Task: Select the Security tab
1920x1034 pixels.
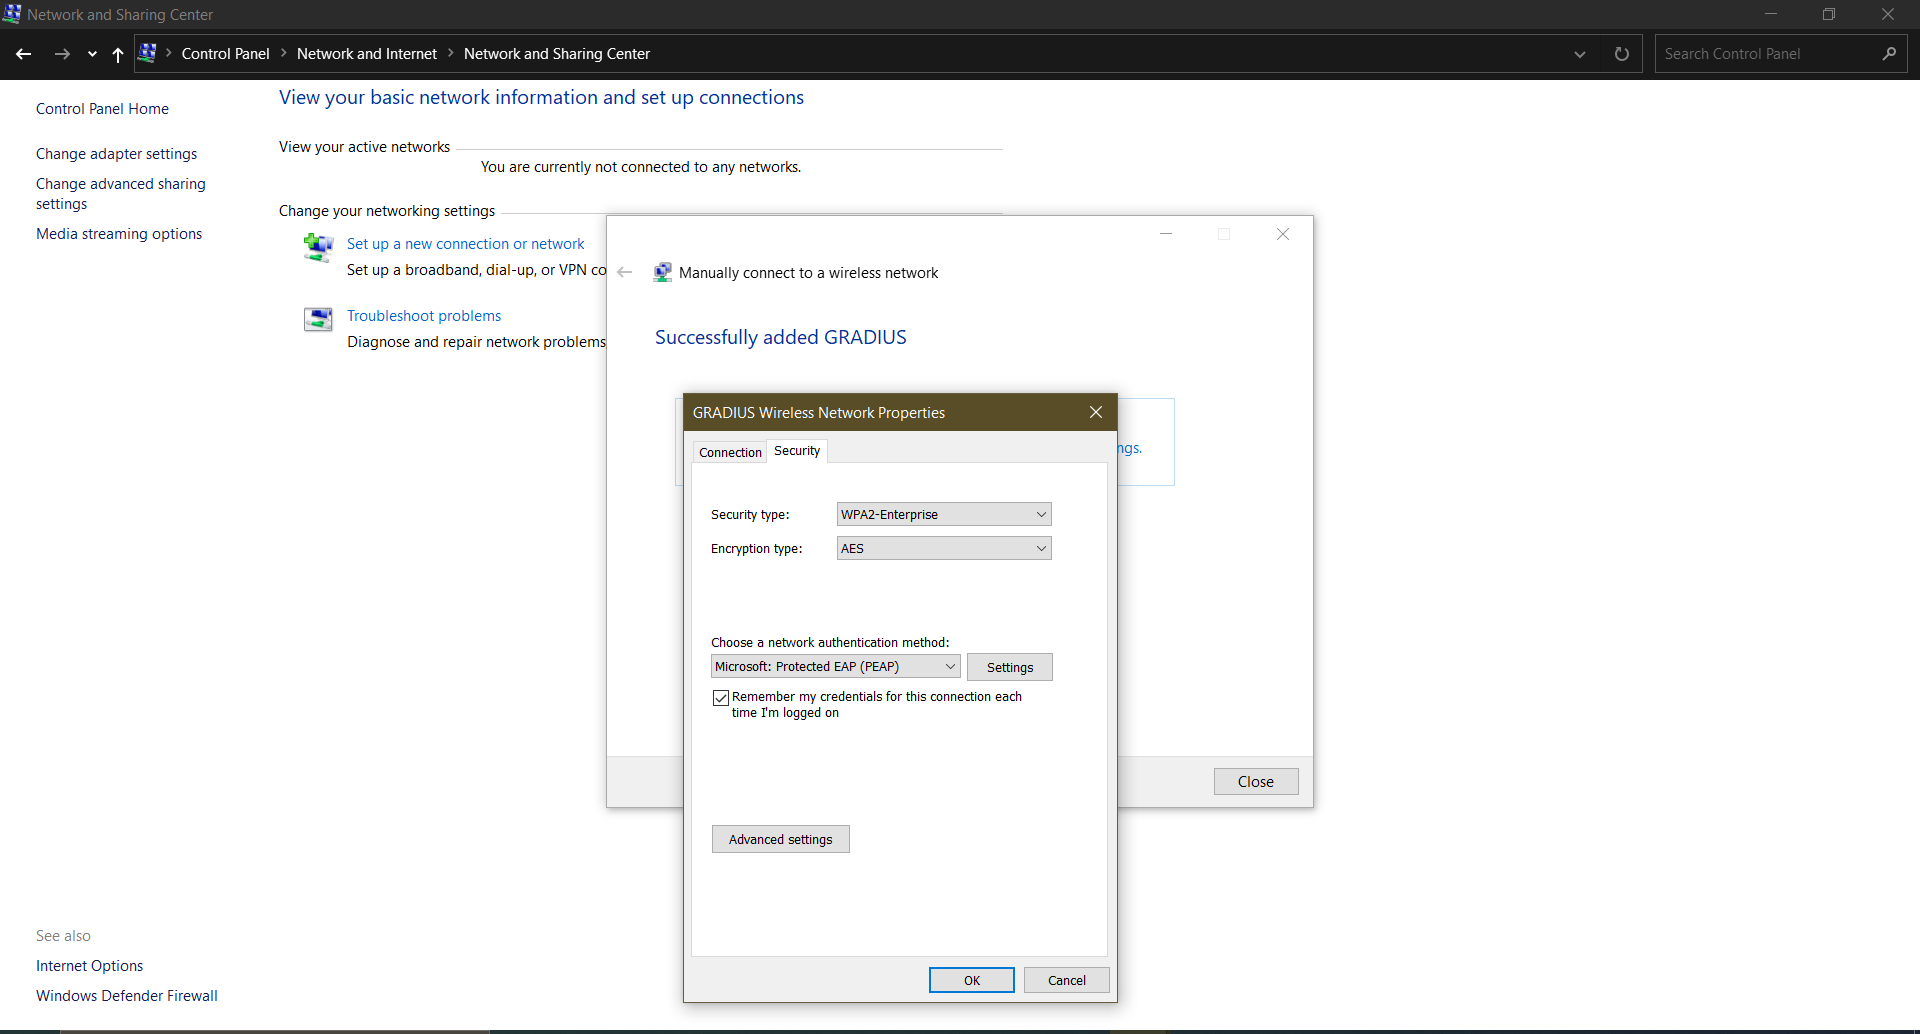Action: point(797,451)
